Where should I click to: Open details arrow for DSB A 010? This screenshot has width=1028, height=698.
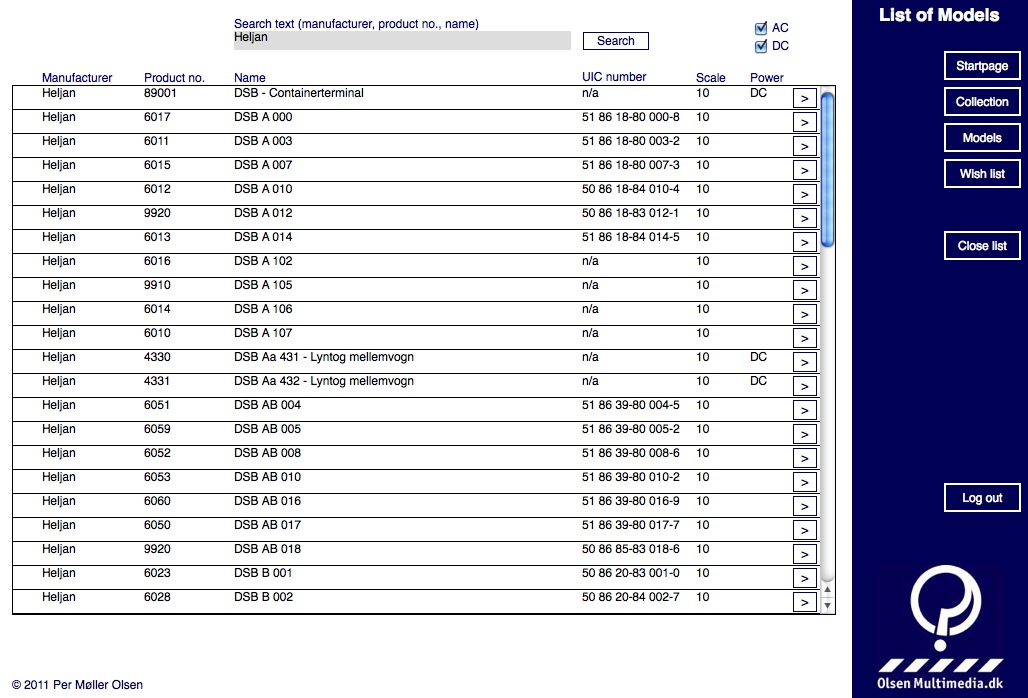[x=804, y=195]
